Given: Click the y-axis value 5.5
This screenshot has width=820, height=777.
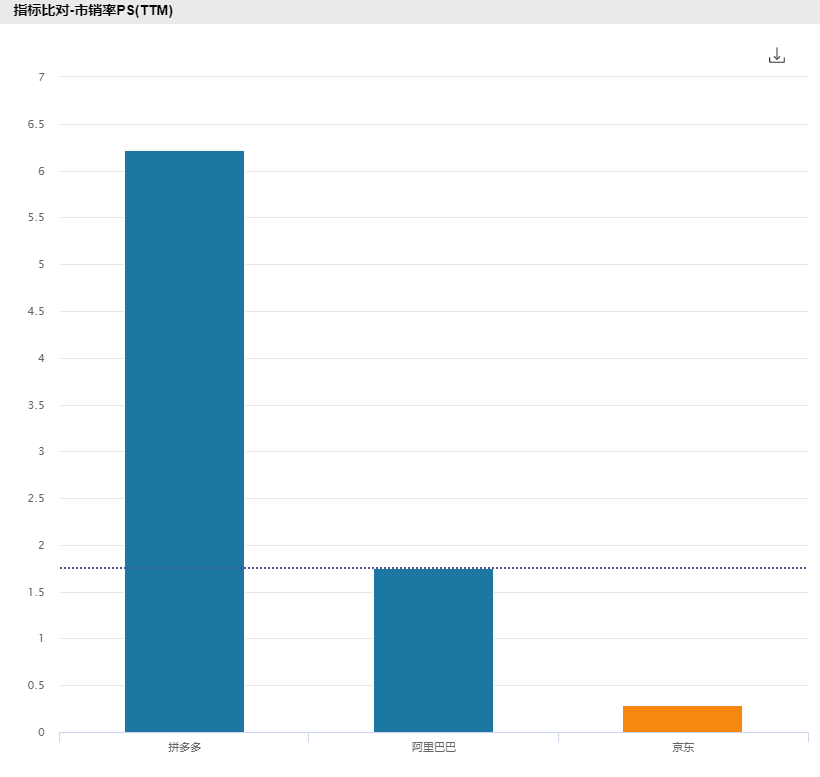Looking at the screenshot, I should point(36,218).
